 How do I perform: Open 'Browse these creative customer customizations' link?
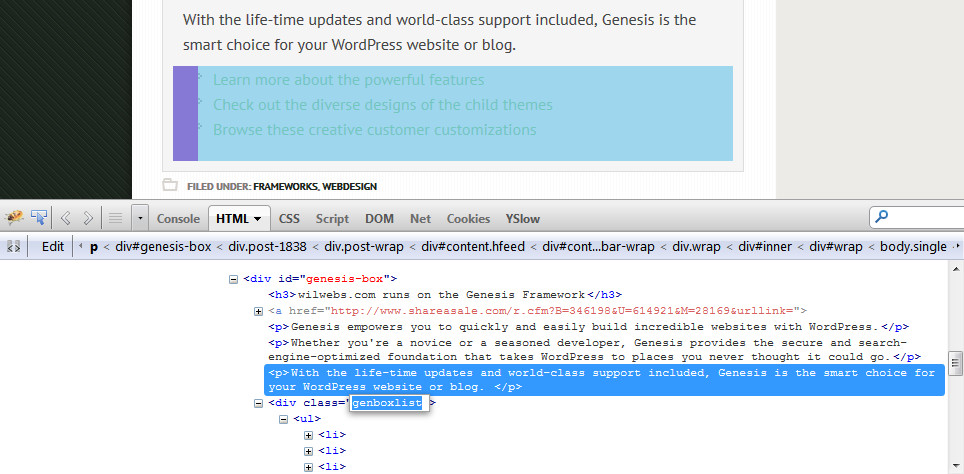pos(374,130)
